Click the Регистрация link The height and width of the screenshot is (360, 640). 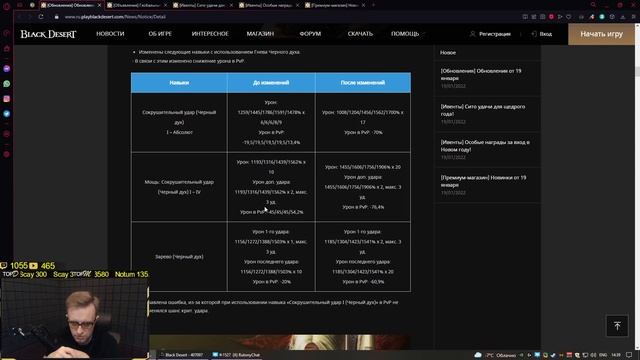point(490,34)
